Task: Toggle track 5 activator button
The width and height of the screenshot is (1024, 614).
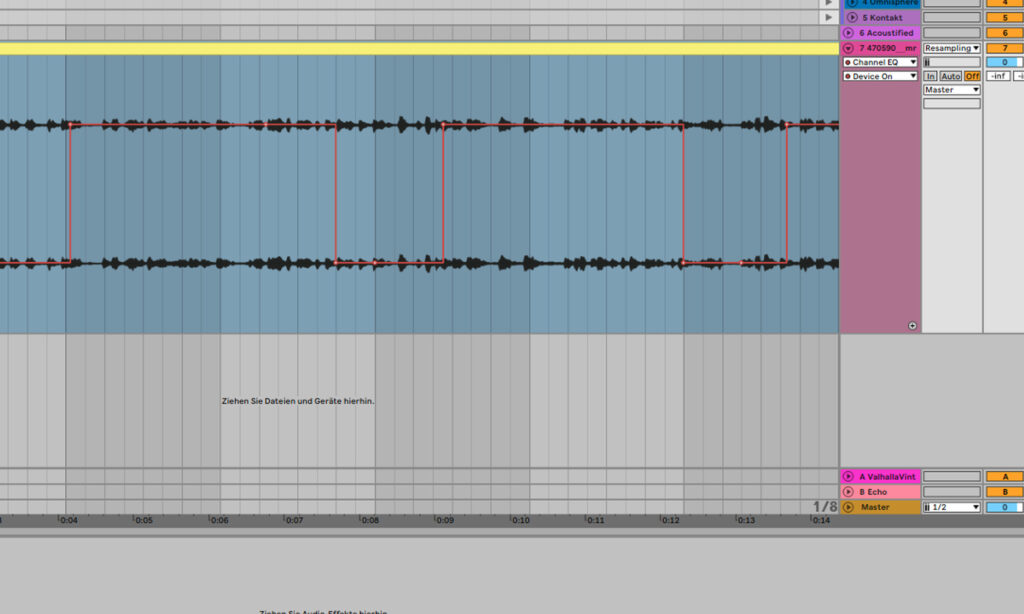Action: point(1005,18)
